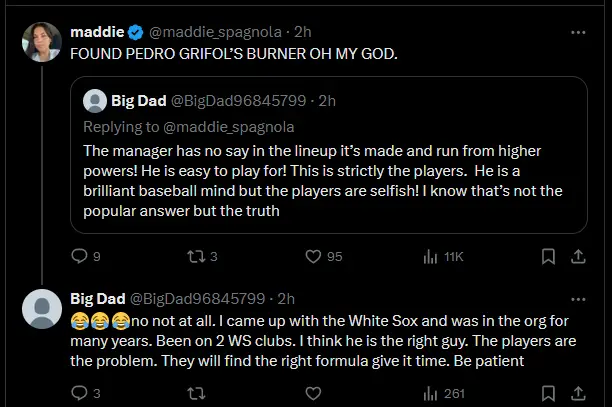This screenshot has width=612, height=407.
Task: Open more options on Big Dad's reply
Action: click(578, 299)
